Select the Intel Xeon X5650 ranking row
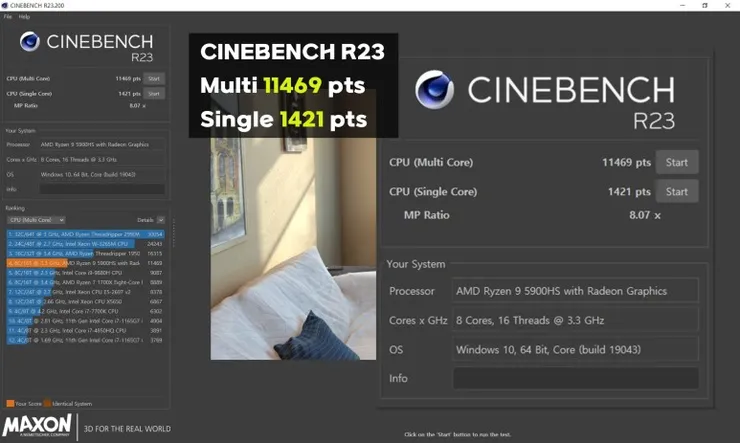This screenshot has height=443, width=740. (85, 301)
